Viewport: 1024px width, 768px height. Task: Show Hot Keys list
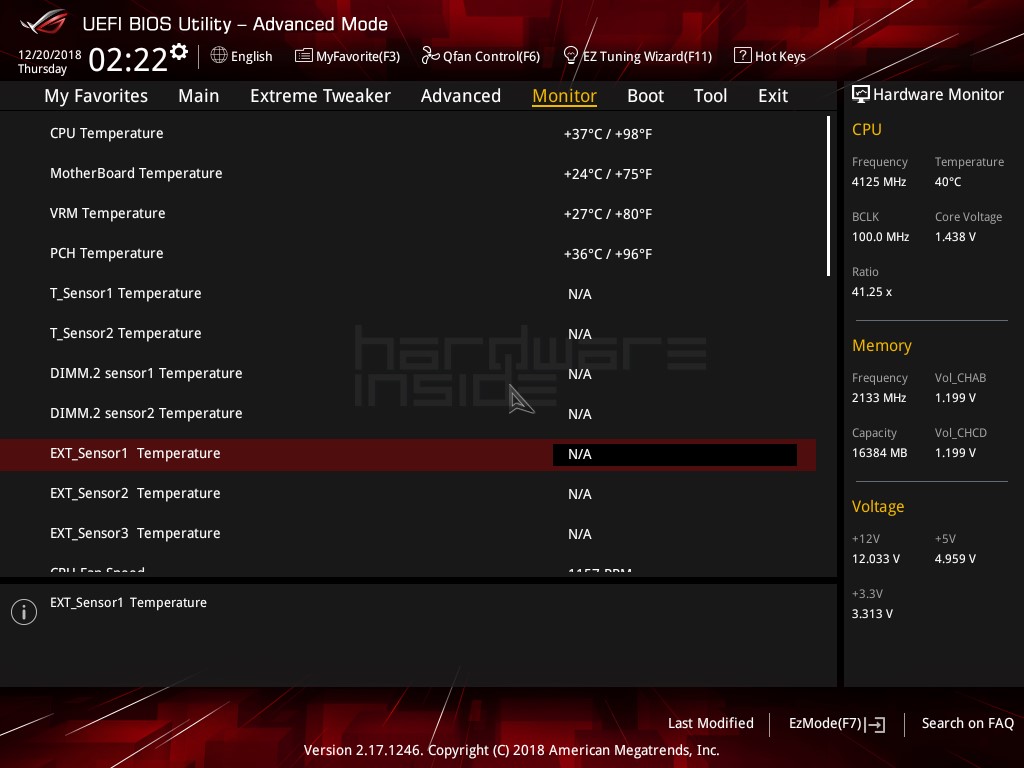pos(780,56)
